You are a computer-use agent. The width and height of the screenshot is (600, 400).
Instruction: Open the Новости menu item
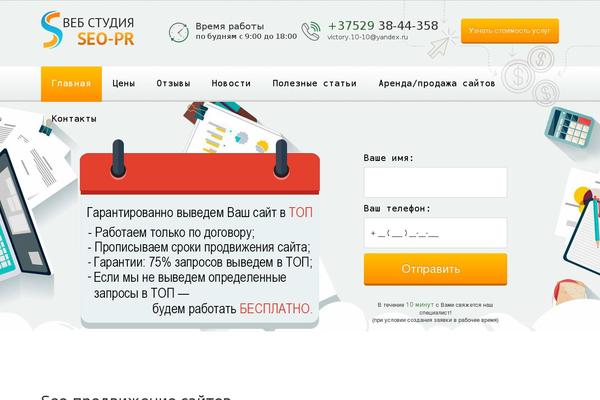231,83
